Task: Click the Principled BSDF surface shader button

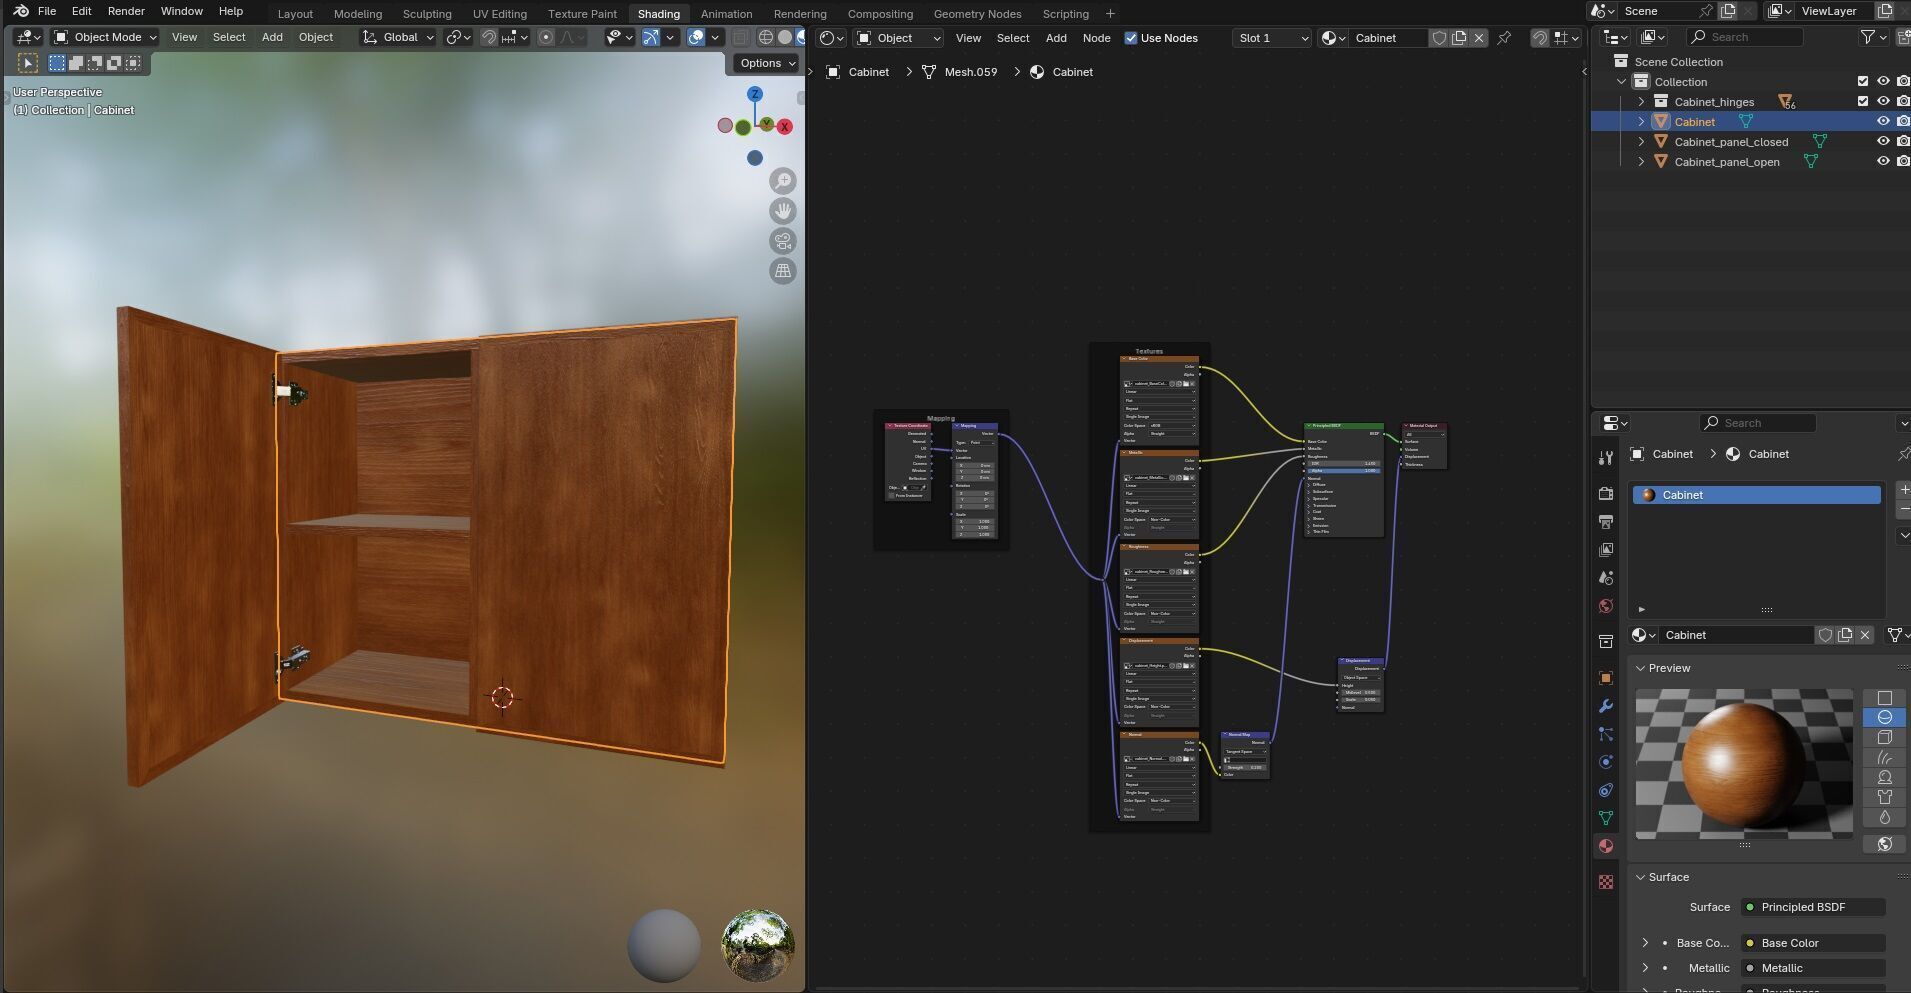Action: [1813, 907]
